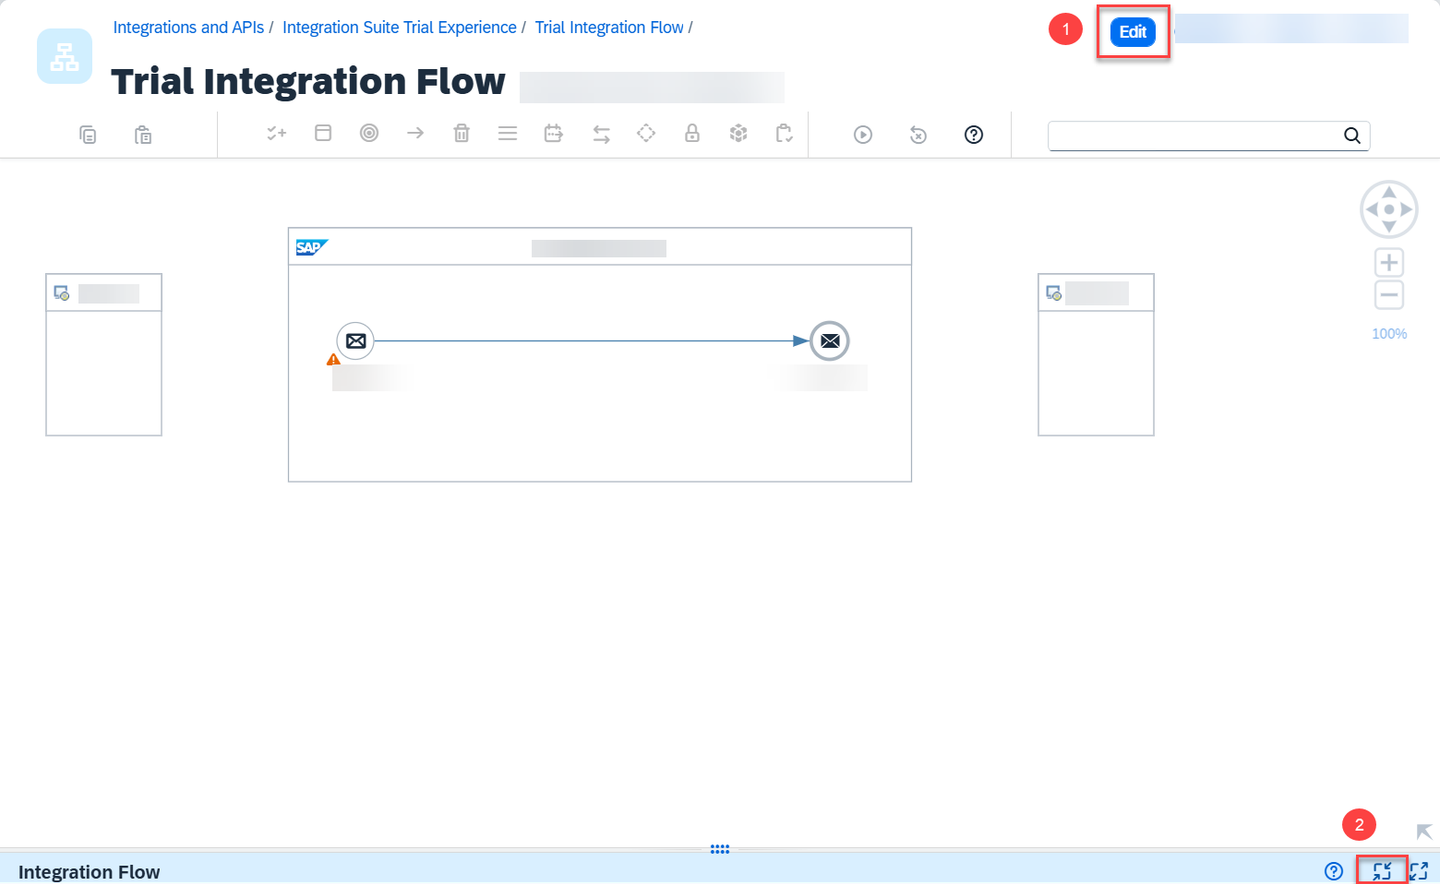Click the three-lines toolbar icon
Image resolution: width=1440 pixels, height=884 pixels.
point(508,133)
